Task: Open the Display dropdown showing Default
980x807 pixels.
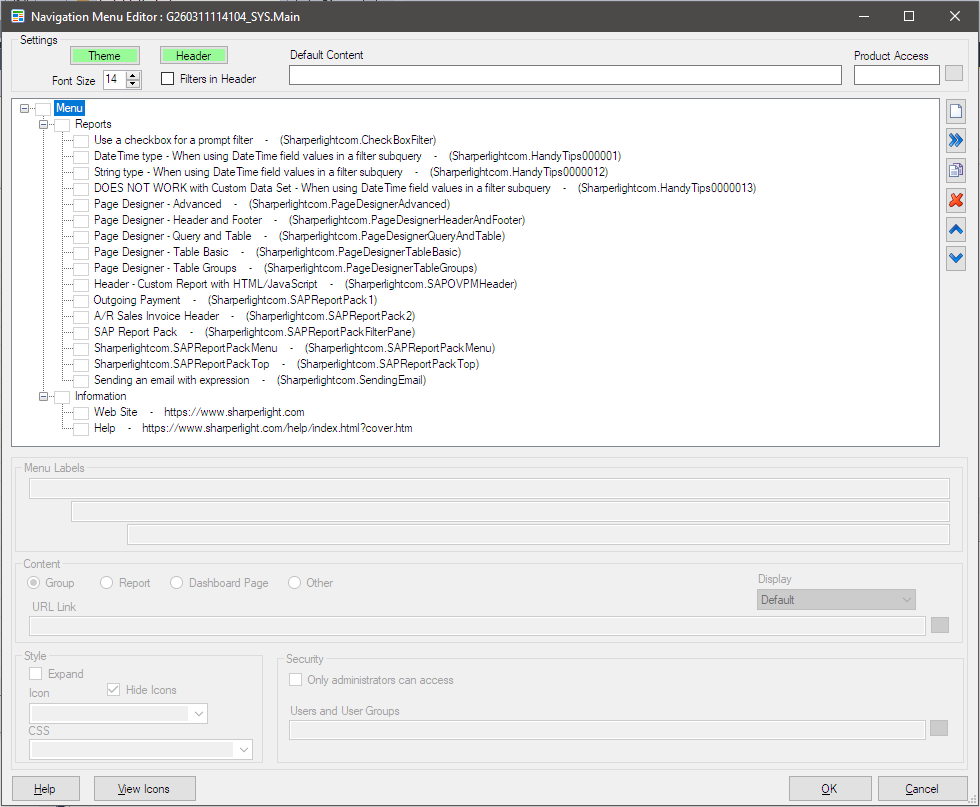Action: pyautogui.click(x=836, y=600)
